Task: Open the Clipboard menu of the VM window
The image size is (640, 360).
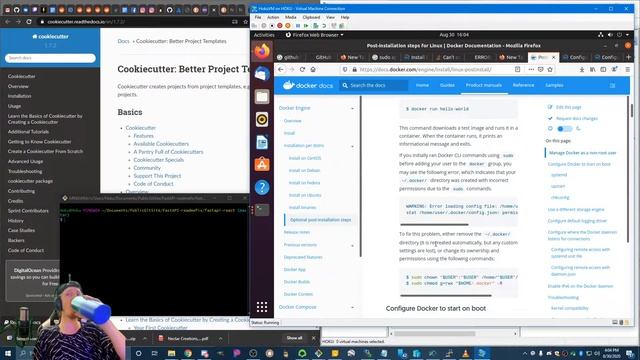Action: 311,17
